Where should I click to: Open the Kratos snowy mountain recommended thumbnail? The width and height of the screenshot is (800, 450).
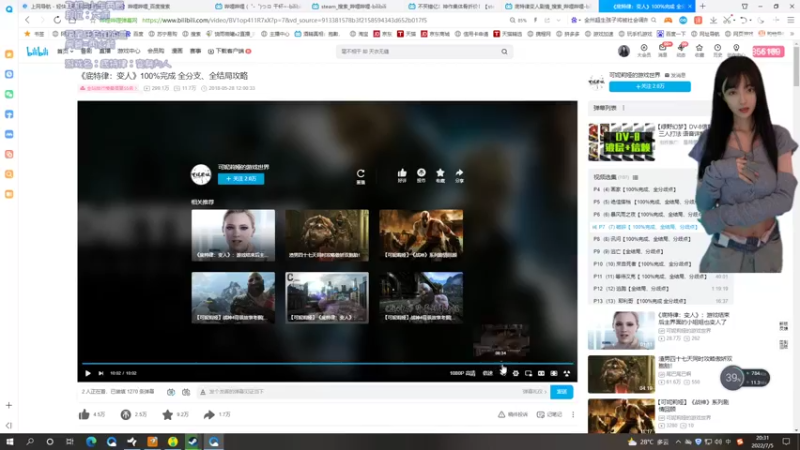point(233,297)
